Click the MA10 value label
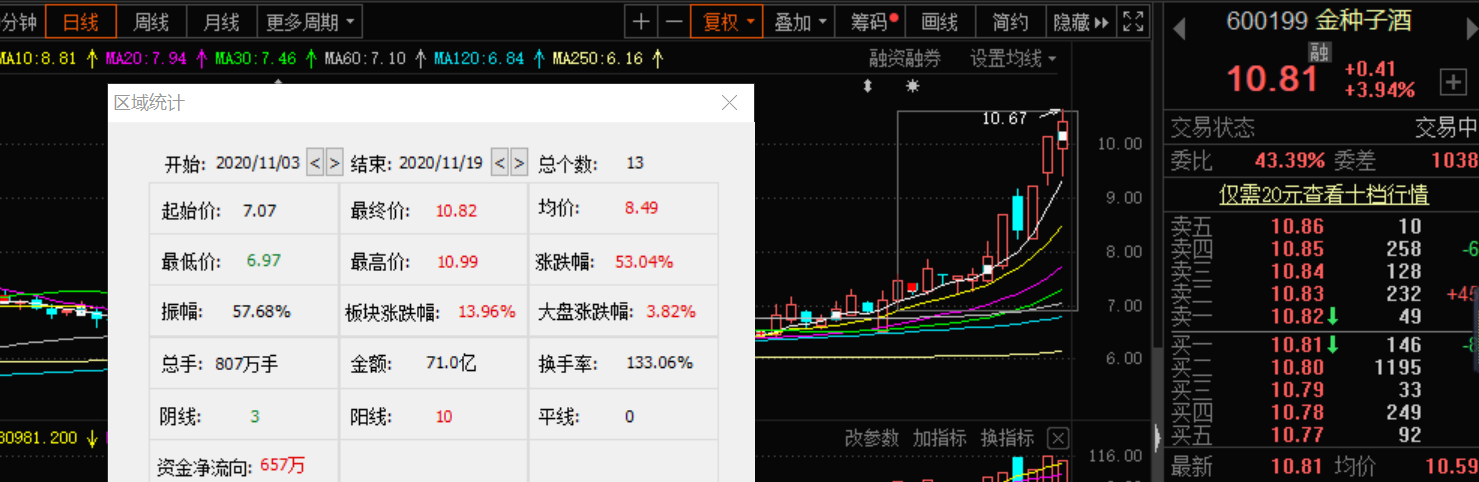Viewport: 1479px width, 482px height. point(38,59)
